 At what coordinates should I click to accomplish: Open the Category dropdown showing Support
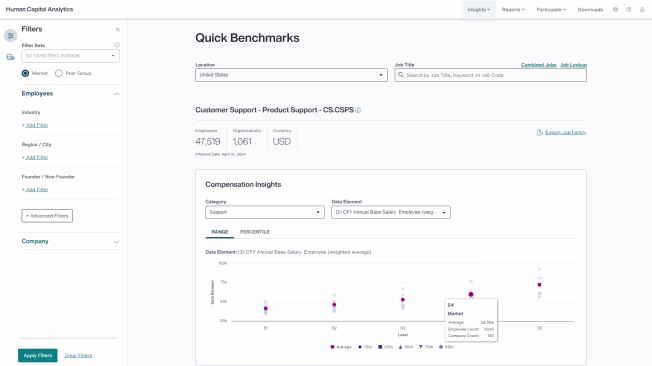265,212
